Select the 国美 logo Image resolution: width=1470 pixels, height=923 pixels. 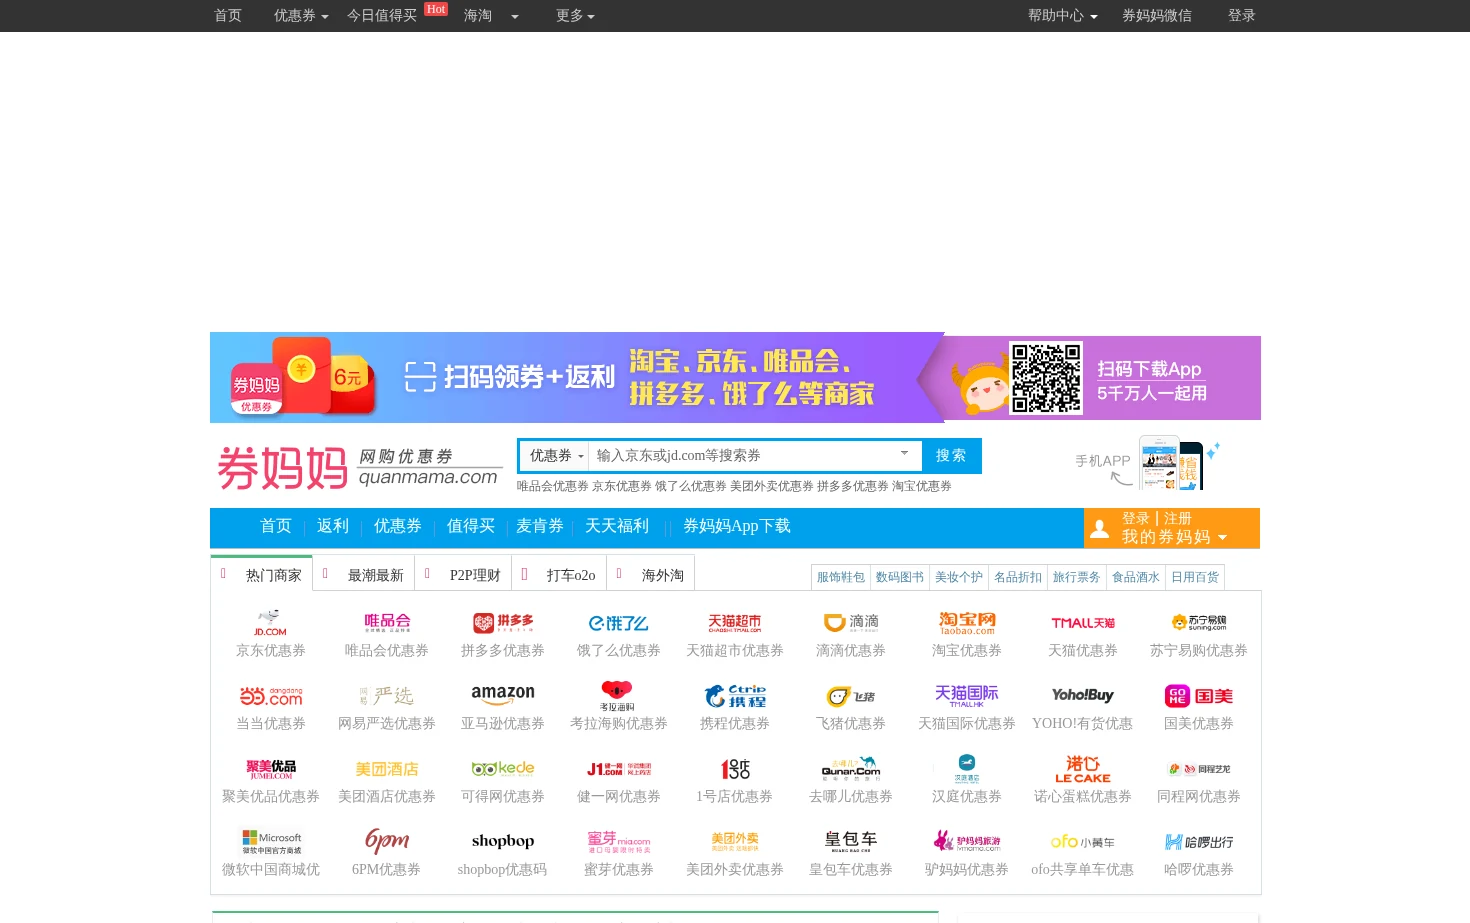pos(1198,695)
